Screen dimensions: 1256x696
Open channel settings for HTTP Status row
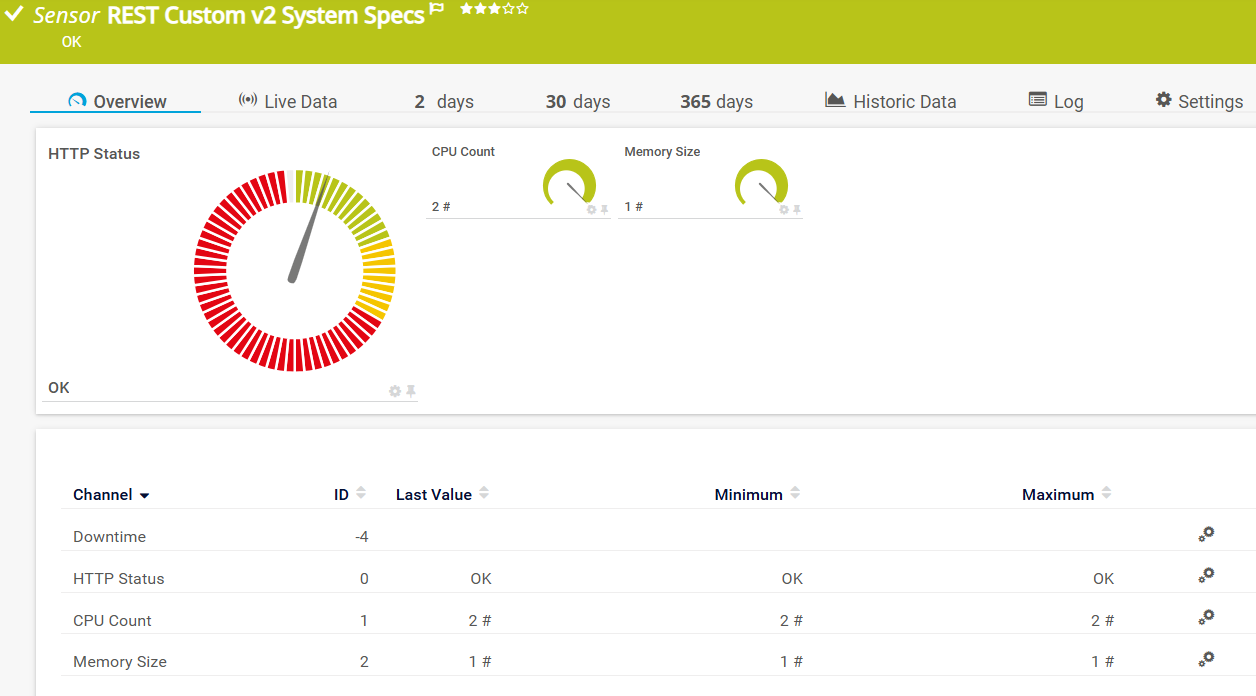coord(1206,575)
